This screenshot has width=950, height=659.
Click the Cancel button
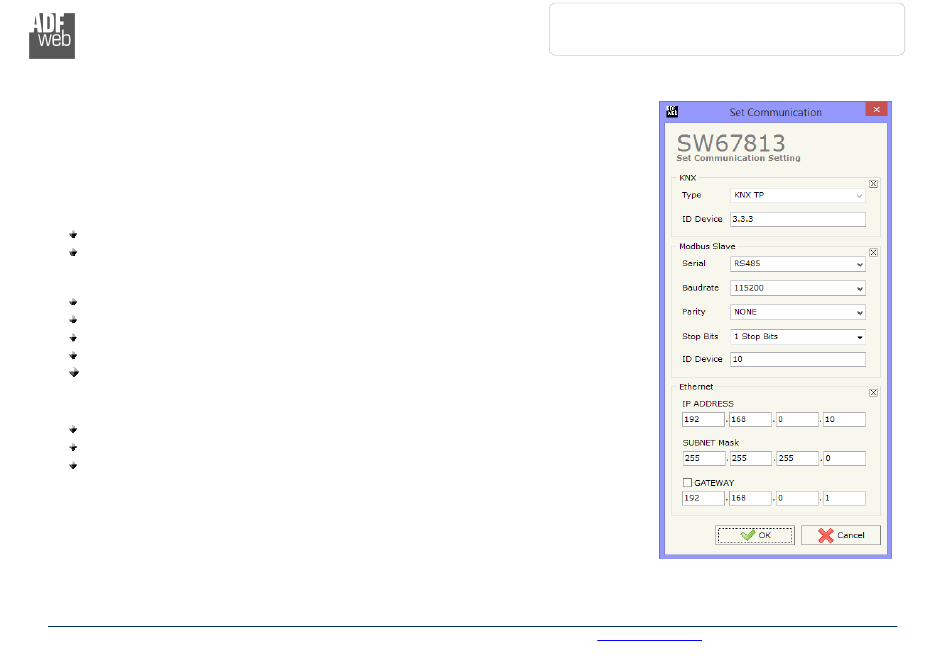tap(840, 535)
